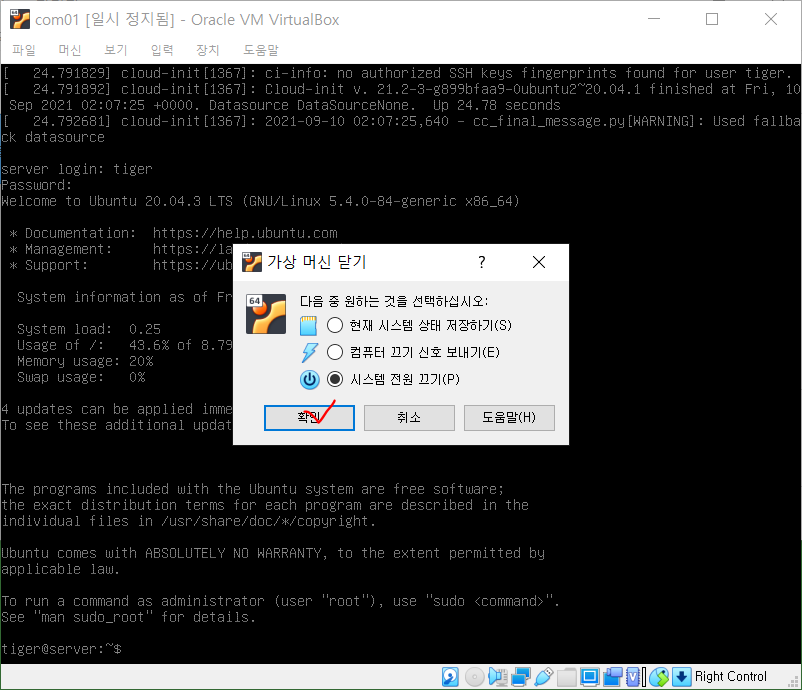Click the hard disk activity status icon
The width and height of the screenshot is (802, 690).
pos(450,677)
